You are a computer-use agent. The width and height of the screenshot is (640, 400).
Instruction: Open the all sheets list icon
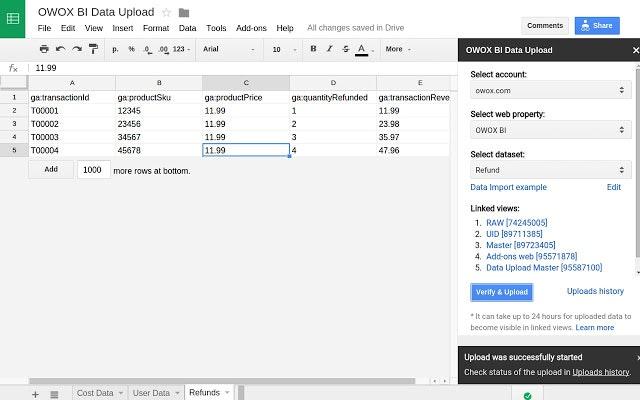[54, 394]
